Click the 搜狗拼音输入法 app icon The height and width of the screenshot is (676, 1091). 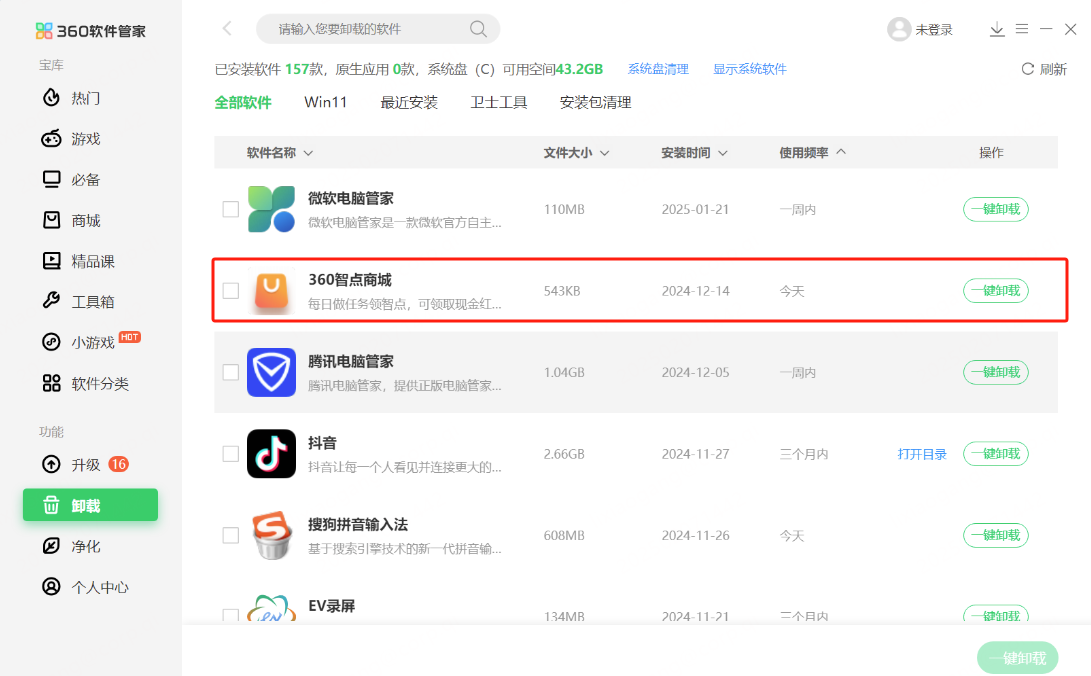coord(271,535)
